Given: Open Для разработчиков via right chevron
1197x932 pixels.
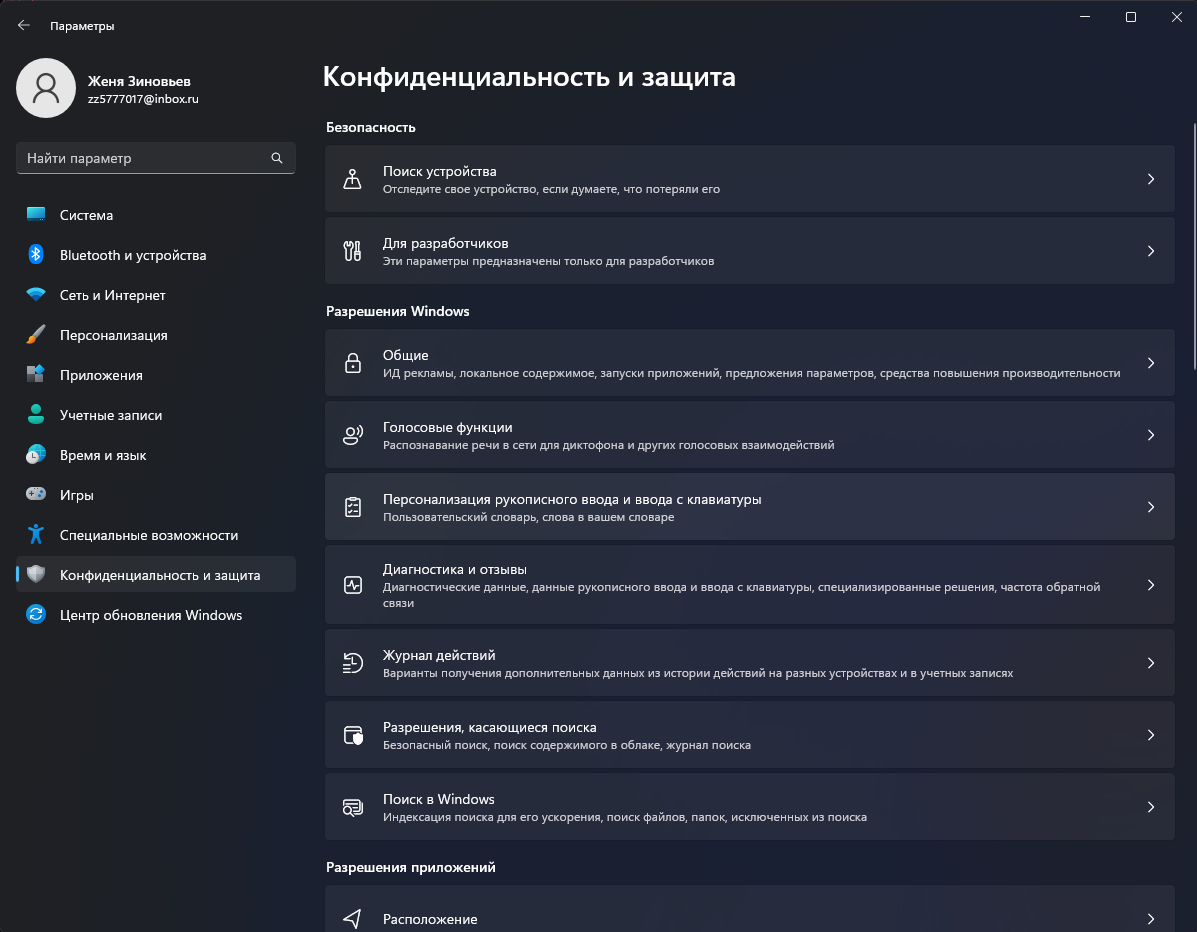Looking at the screenshot, I should pos(1150,250).
